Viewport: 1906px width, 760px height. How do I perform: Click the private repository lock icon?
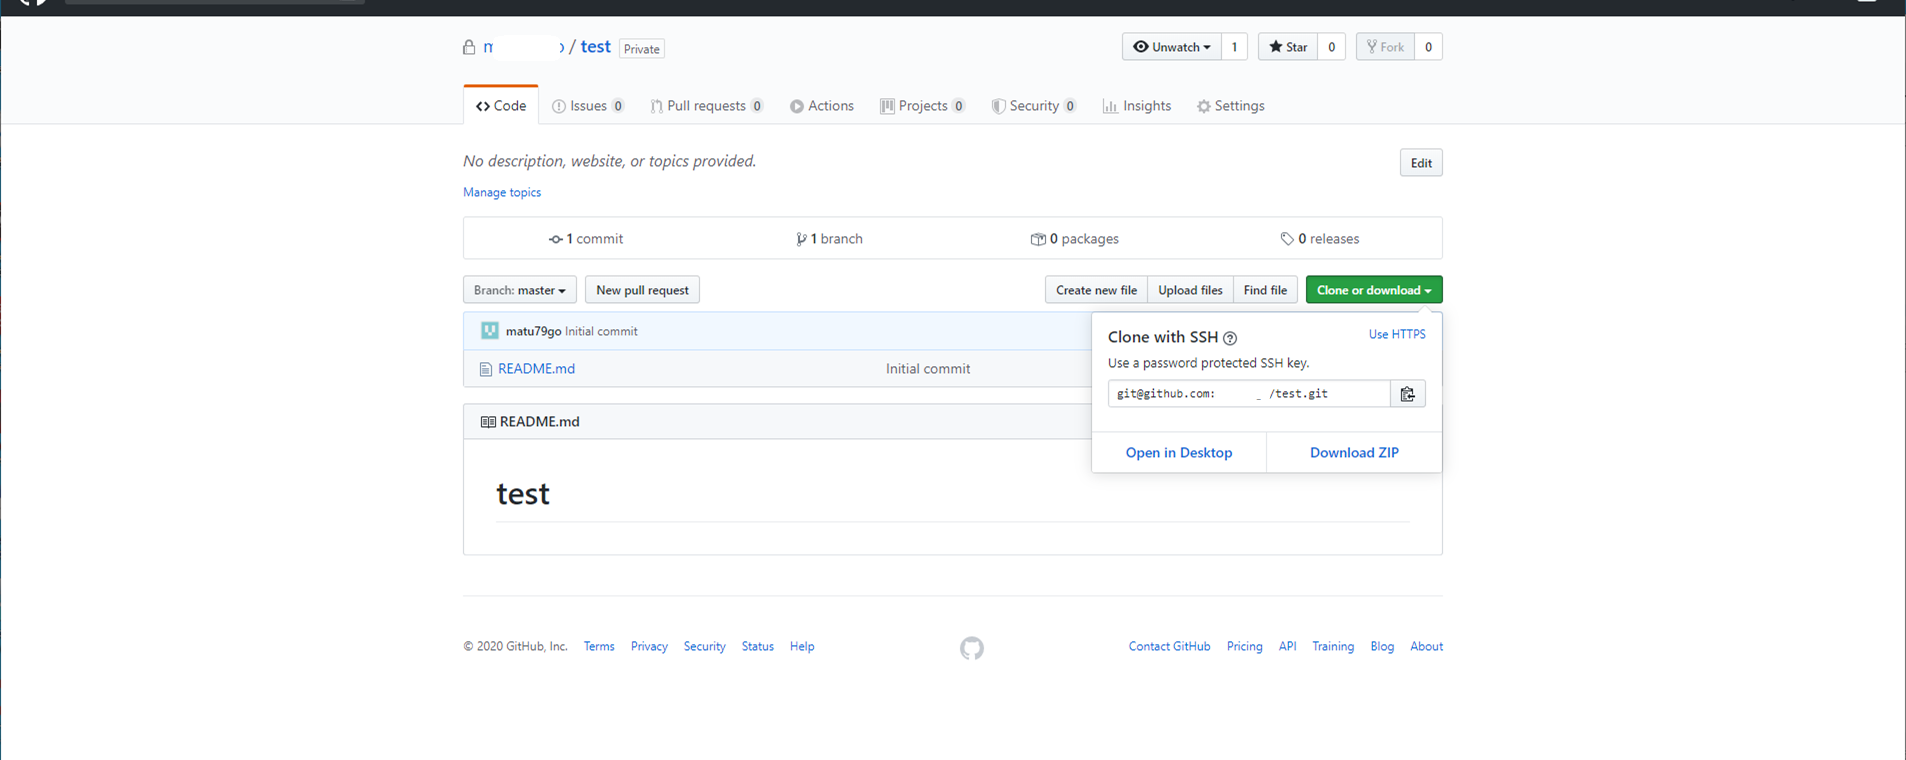pos(469,47)
